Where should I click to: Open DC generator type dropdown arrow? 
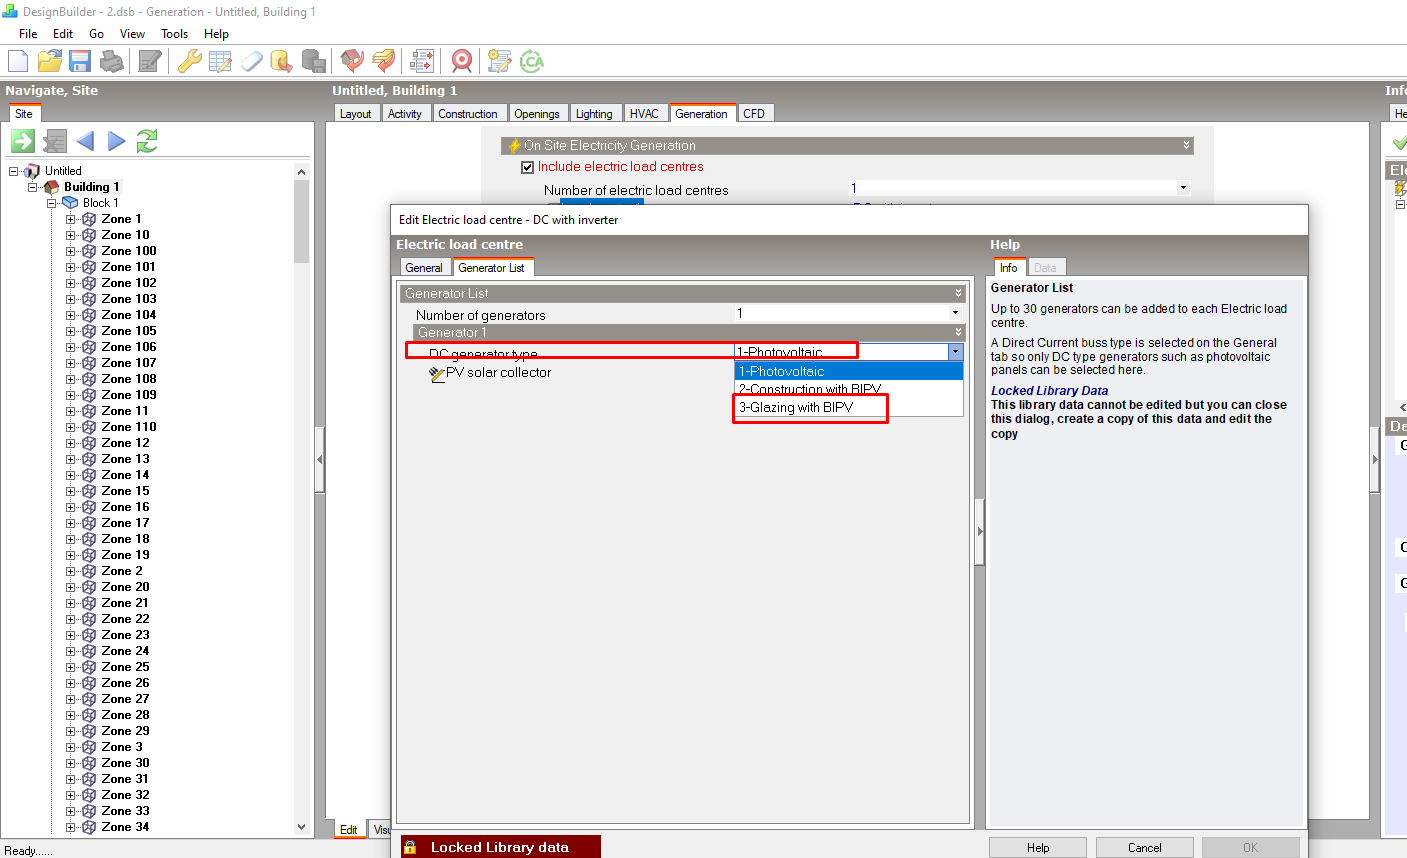pyautogui.click(x=955, y=352)
